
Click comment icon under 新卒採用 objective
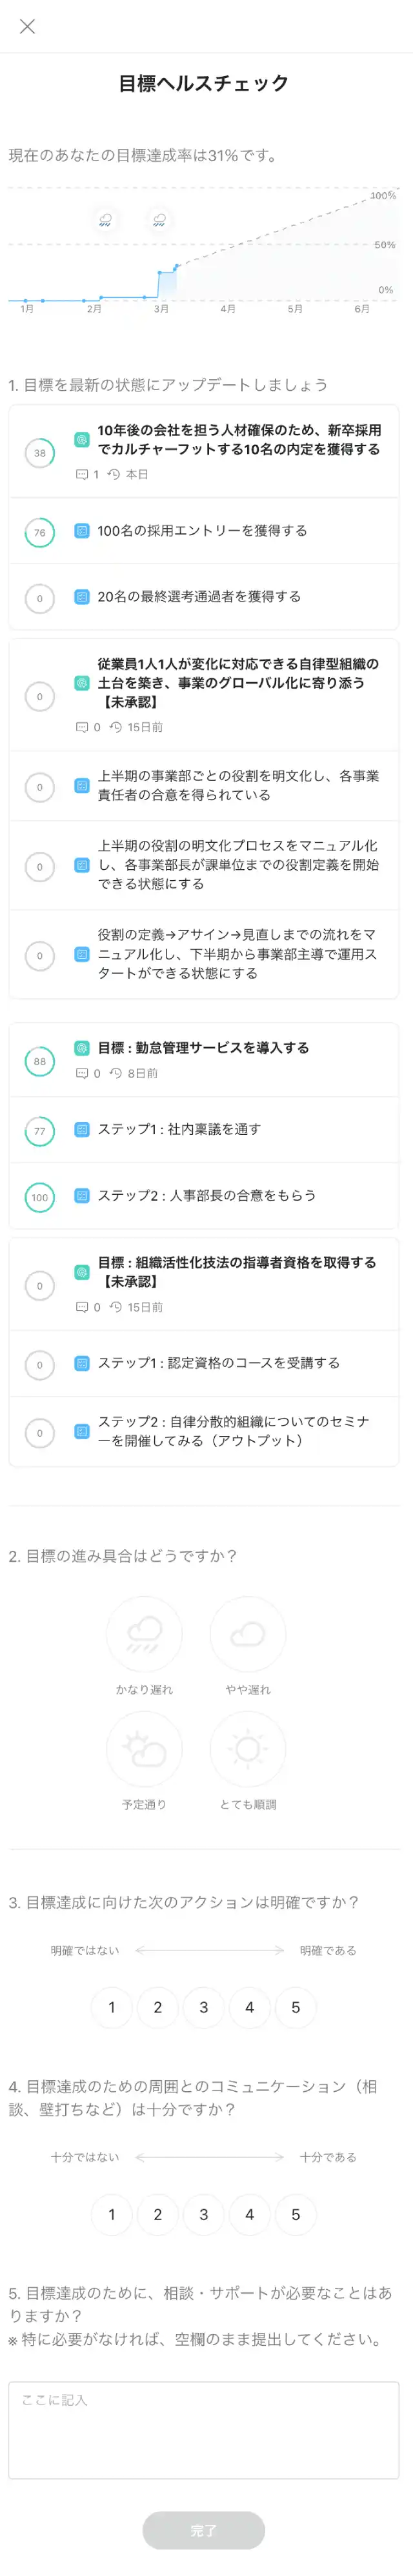82,474
